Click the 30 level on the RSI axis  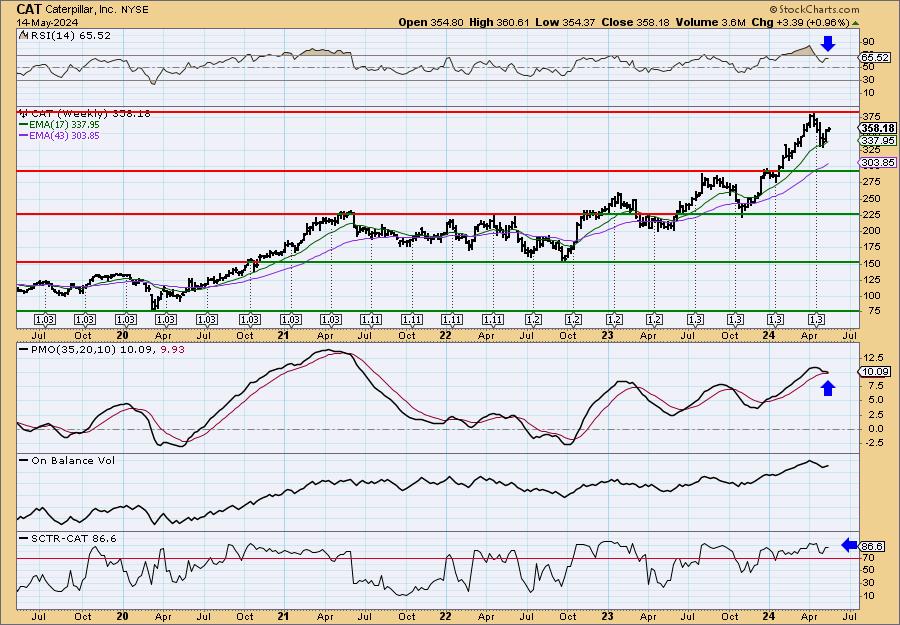tap(868, 80)
